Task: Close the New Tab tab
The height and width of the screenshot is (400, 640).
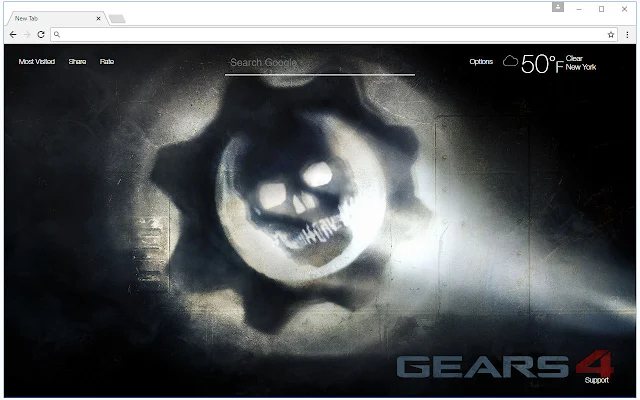Action: coord(98,18)
